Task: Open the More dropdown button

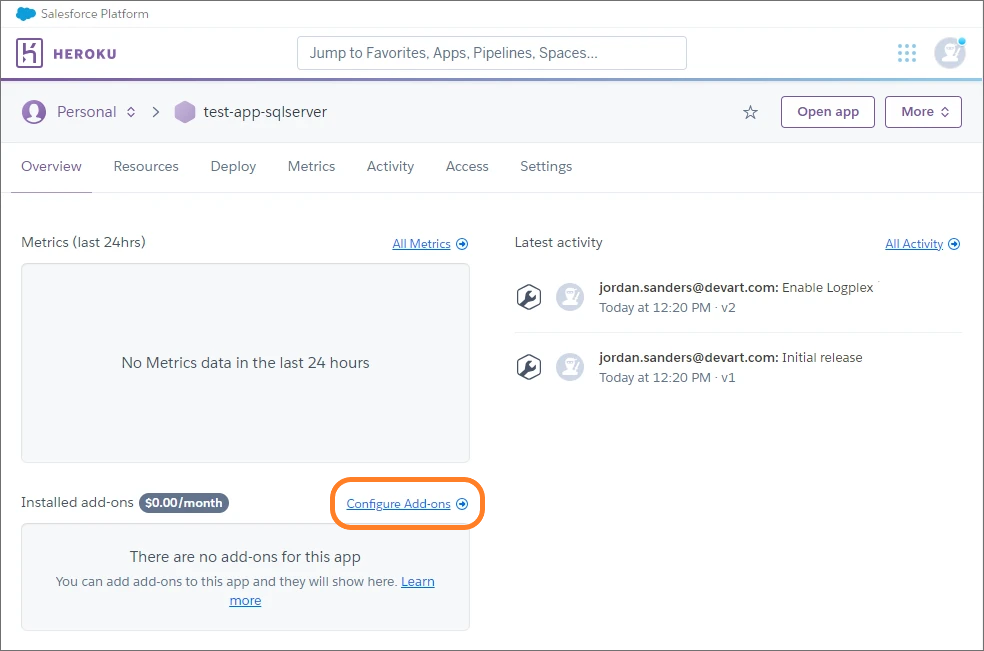Action: tap(923, 112)
